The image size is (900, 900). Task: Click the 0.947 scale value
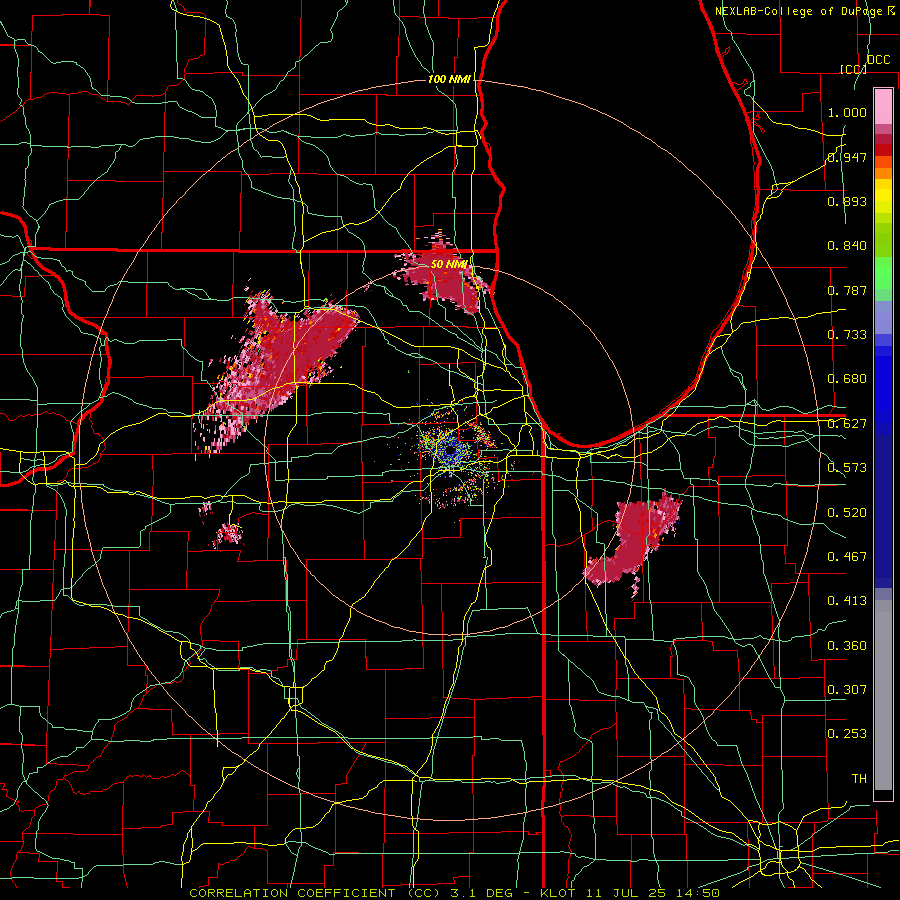[x=847, y=157]
